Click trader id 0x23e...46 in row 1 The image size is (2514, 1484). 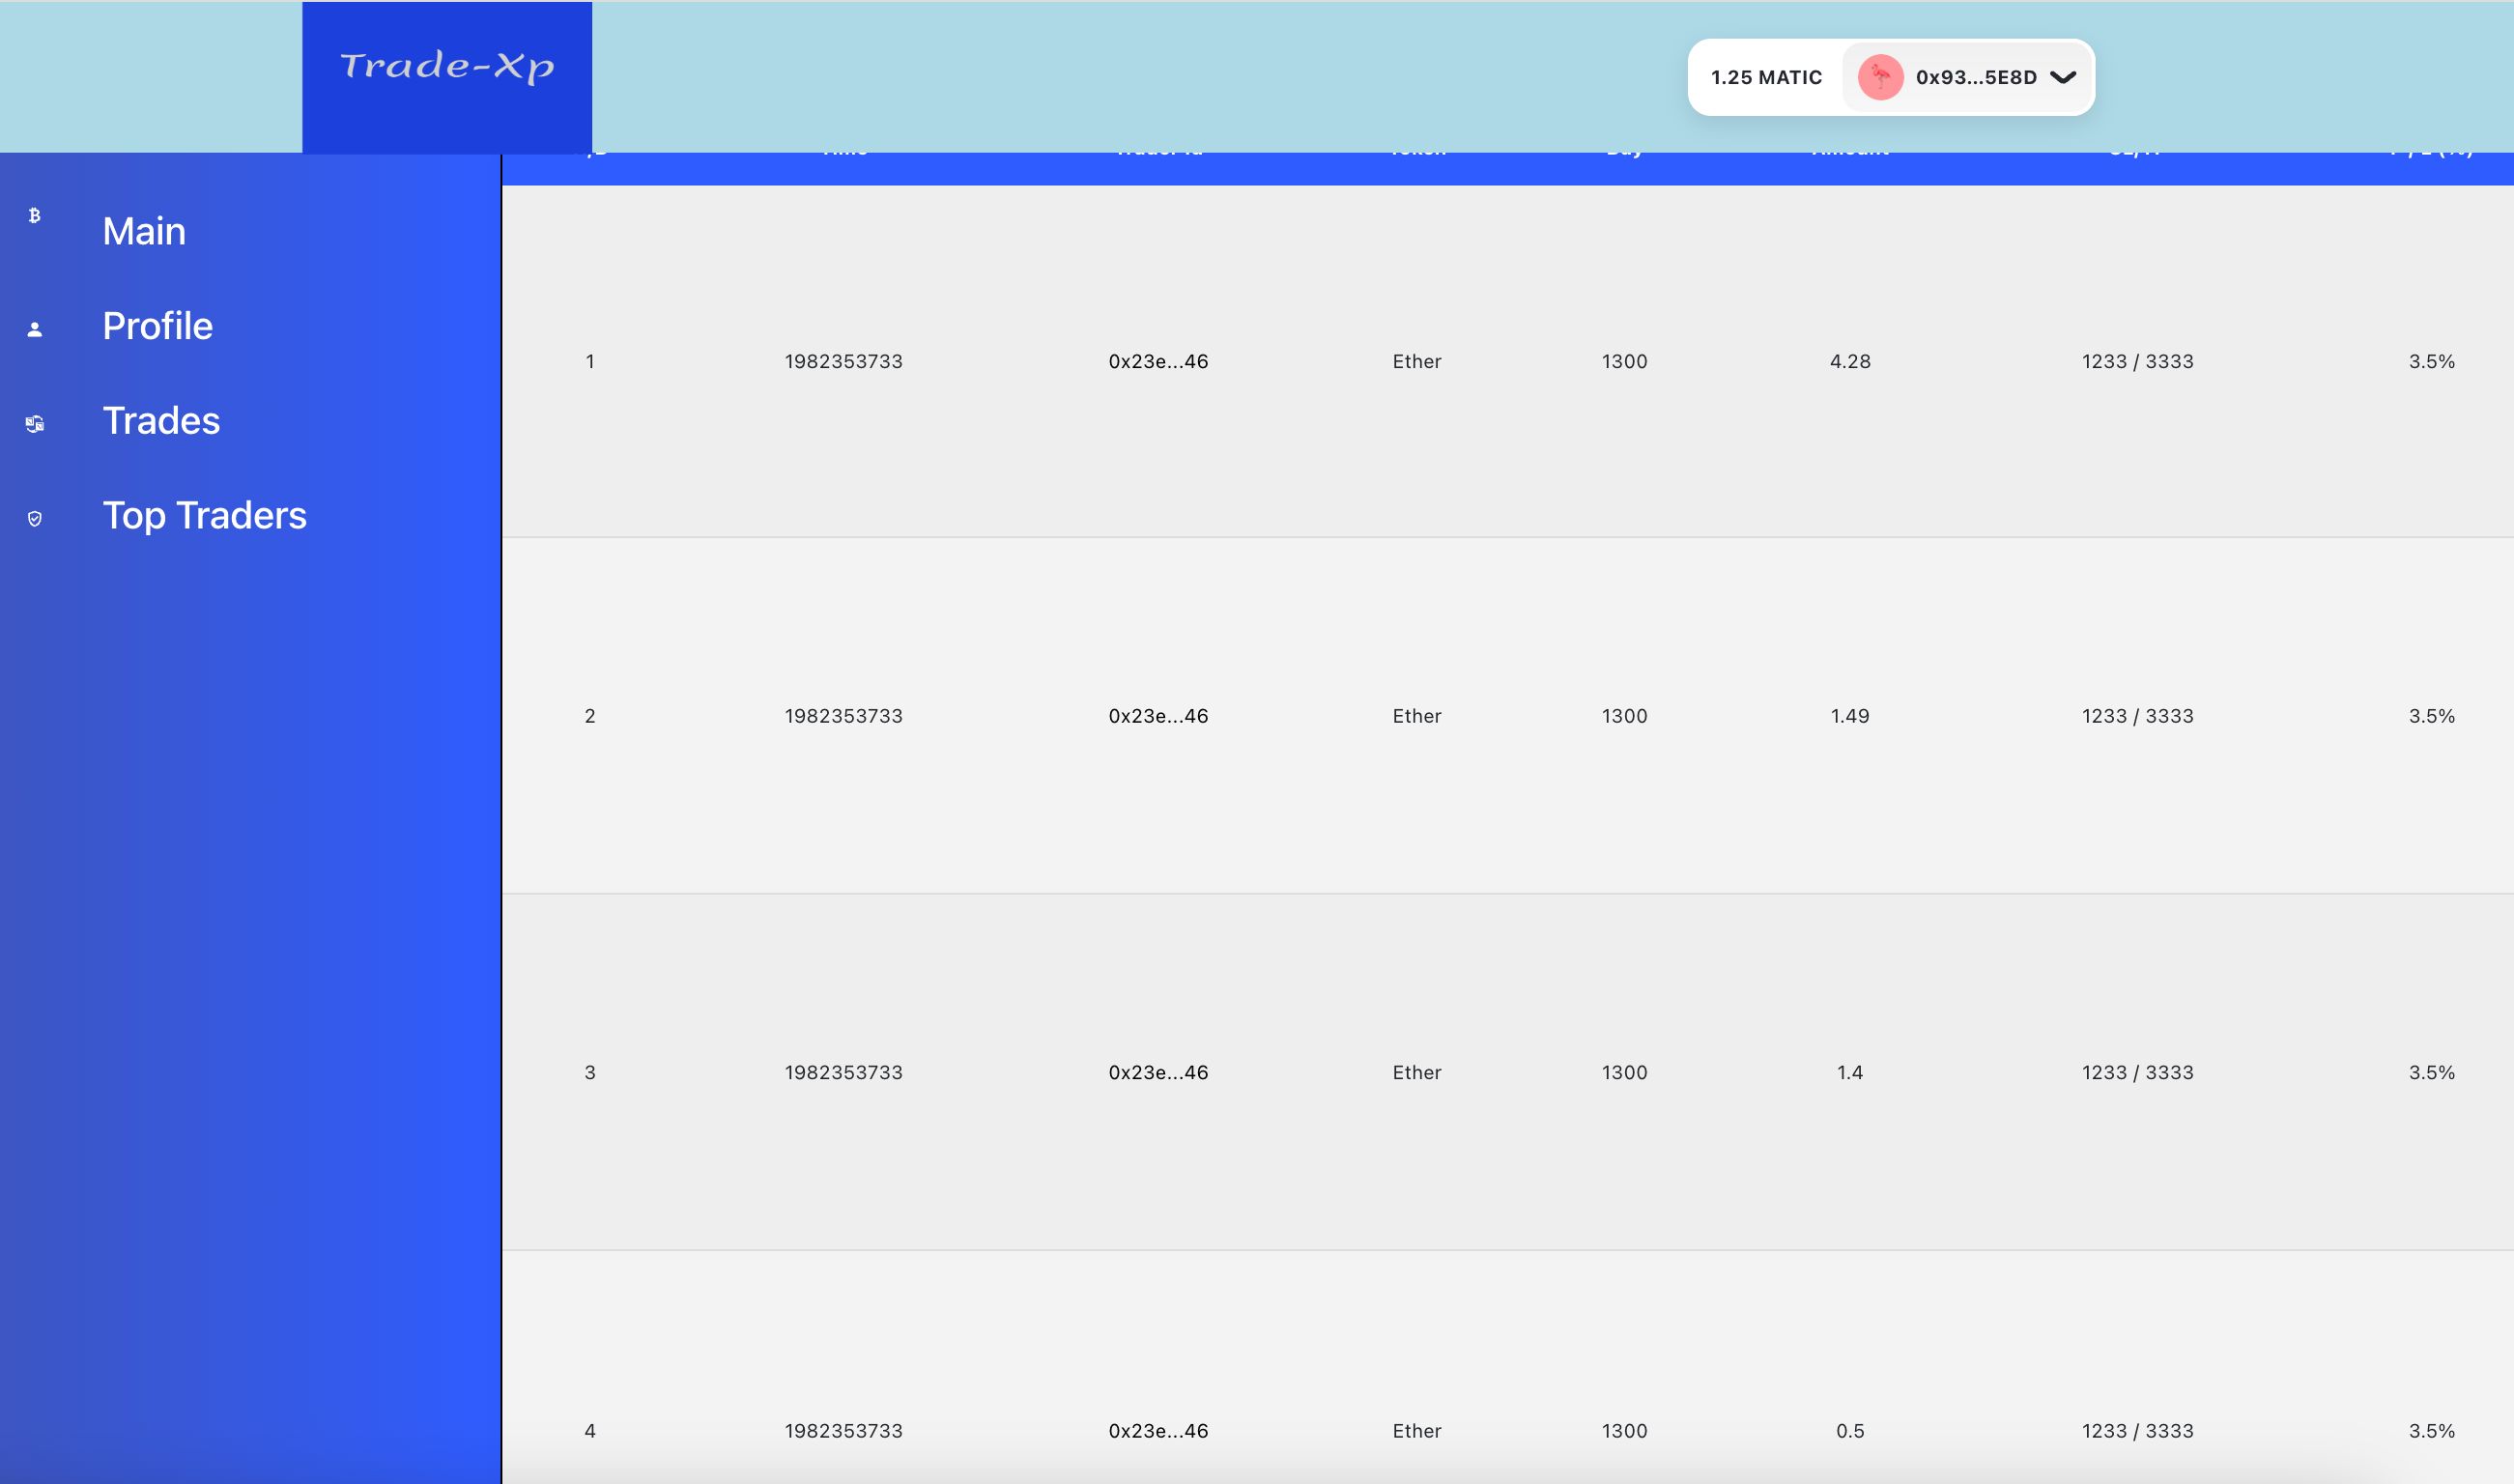pyautogui.click(x=1159, y=361)
